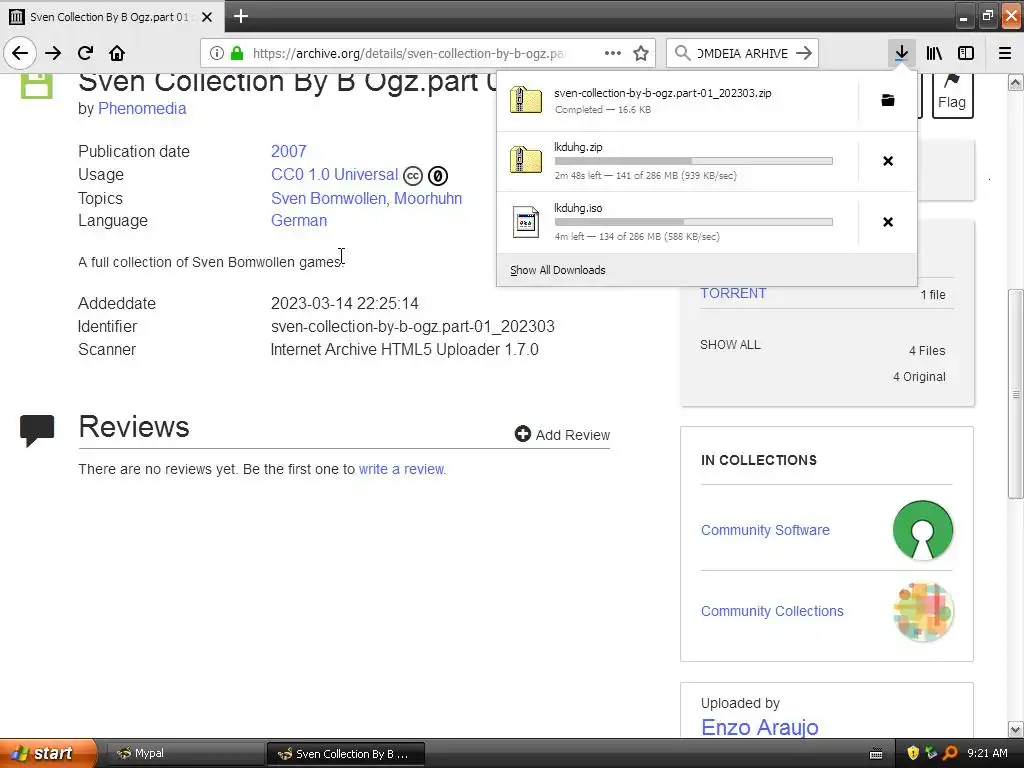Select the completed sven-collection zip download entry
The height and width of the screenshot is (768, 1024).
tap(677, 101)
